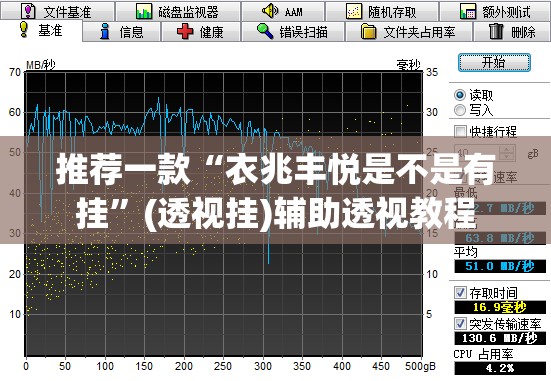Screen dimensions: 551x381
Task: Start the benchmark with 开始 button
Action: (494, 63)
